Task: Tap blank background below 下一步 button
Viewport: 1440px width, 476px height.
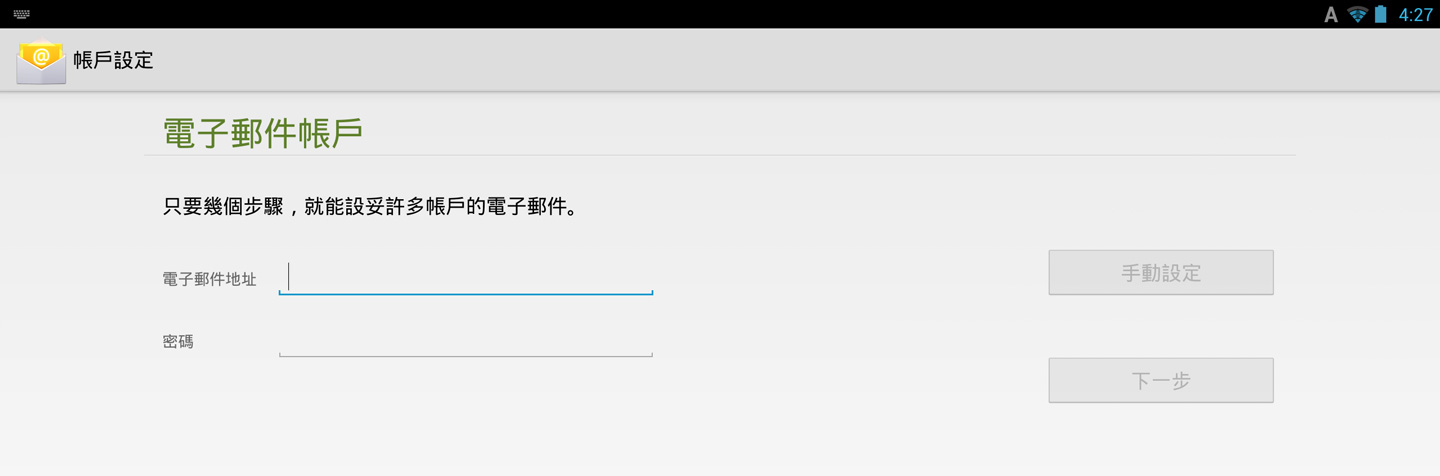Action: (1161, 440)
